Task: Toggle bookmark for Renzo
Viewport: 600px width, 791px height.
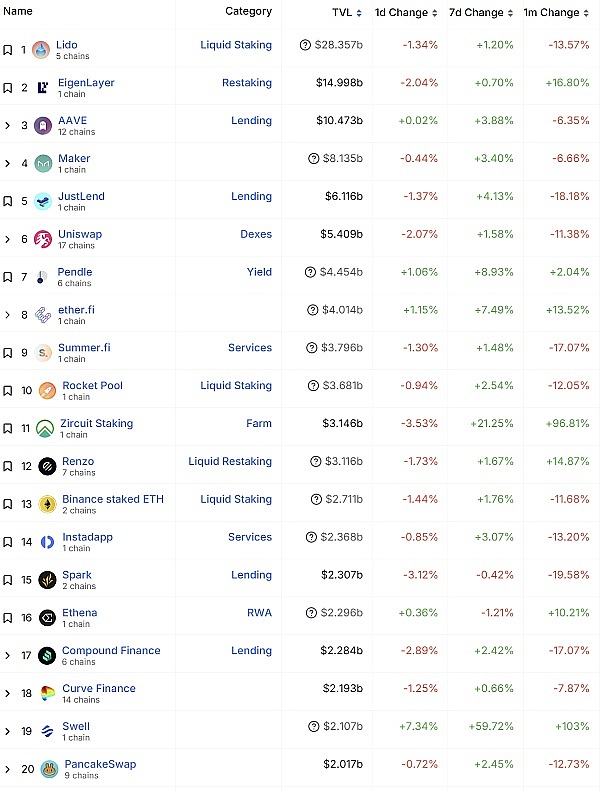Action: (8, 466)
